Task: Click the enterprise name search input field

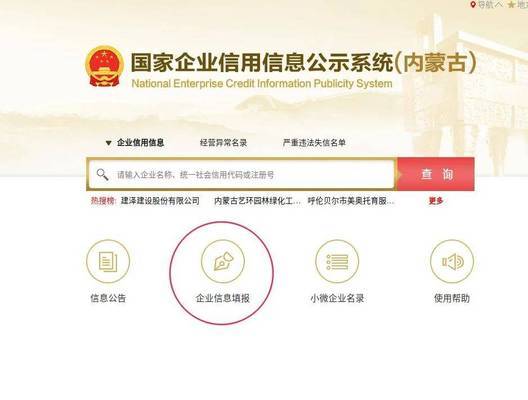Action: (241, 174)
